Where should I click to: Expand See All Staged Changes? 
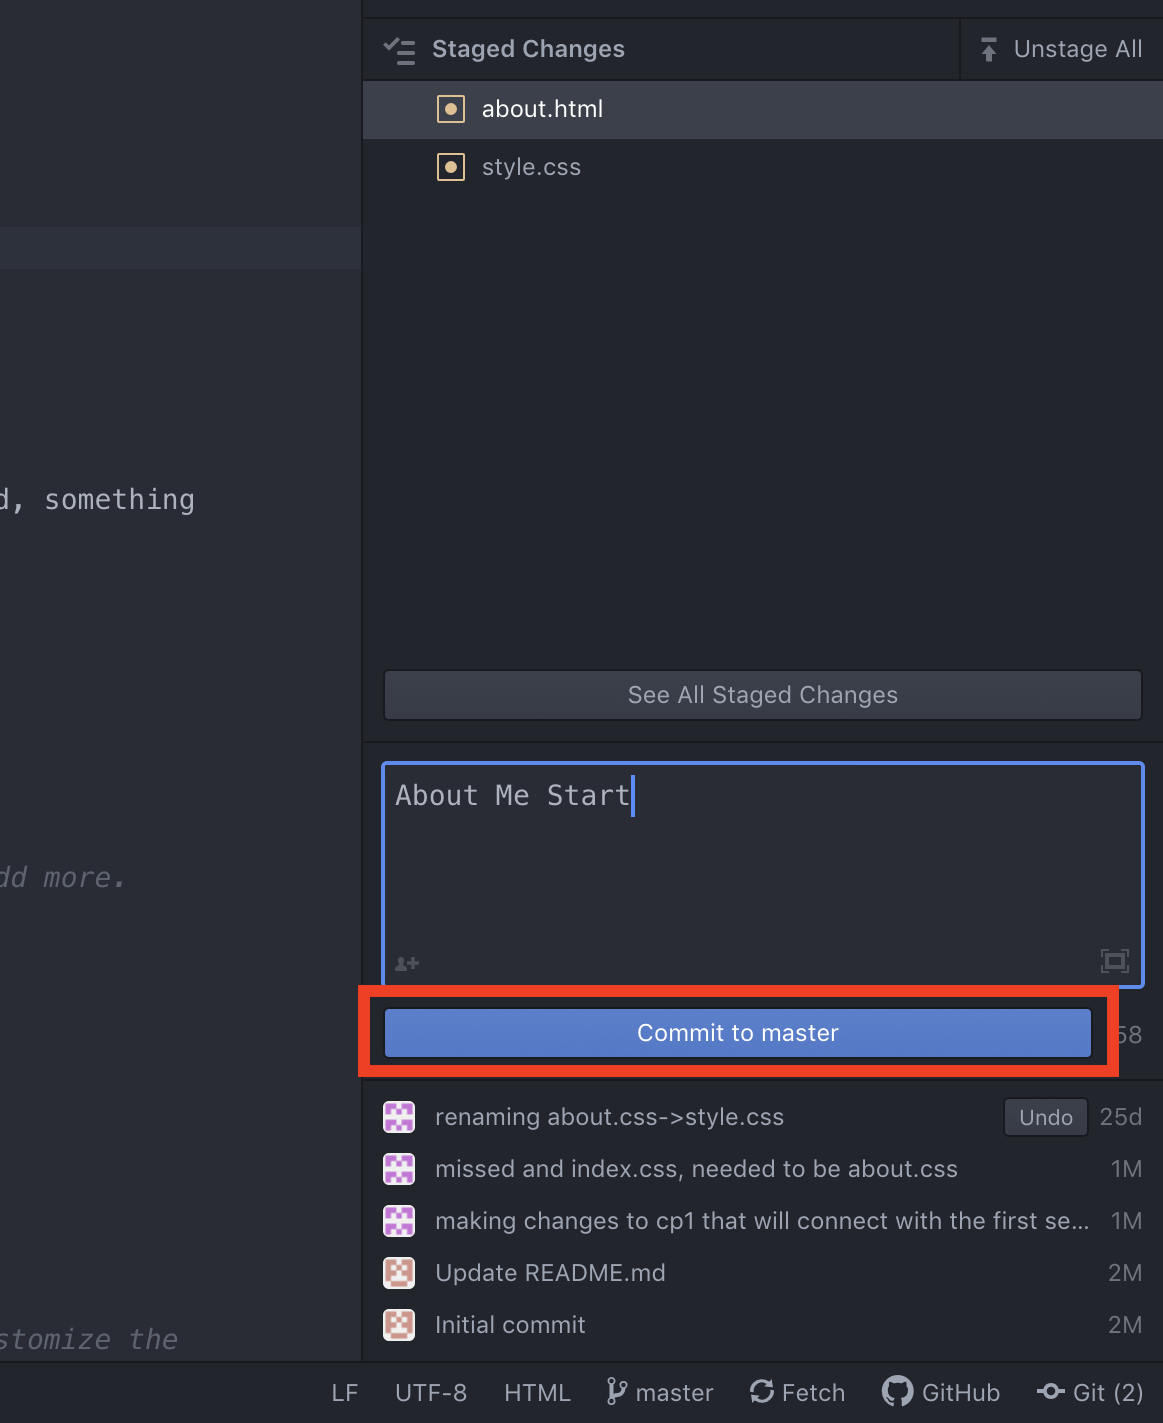pos(761,694)
